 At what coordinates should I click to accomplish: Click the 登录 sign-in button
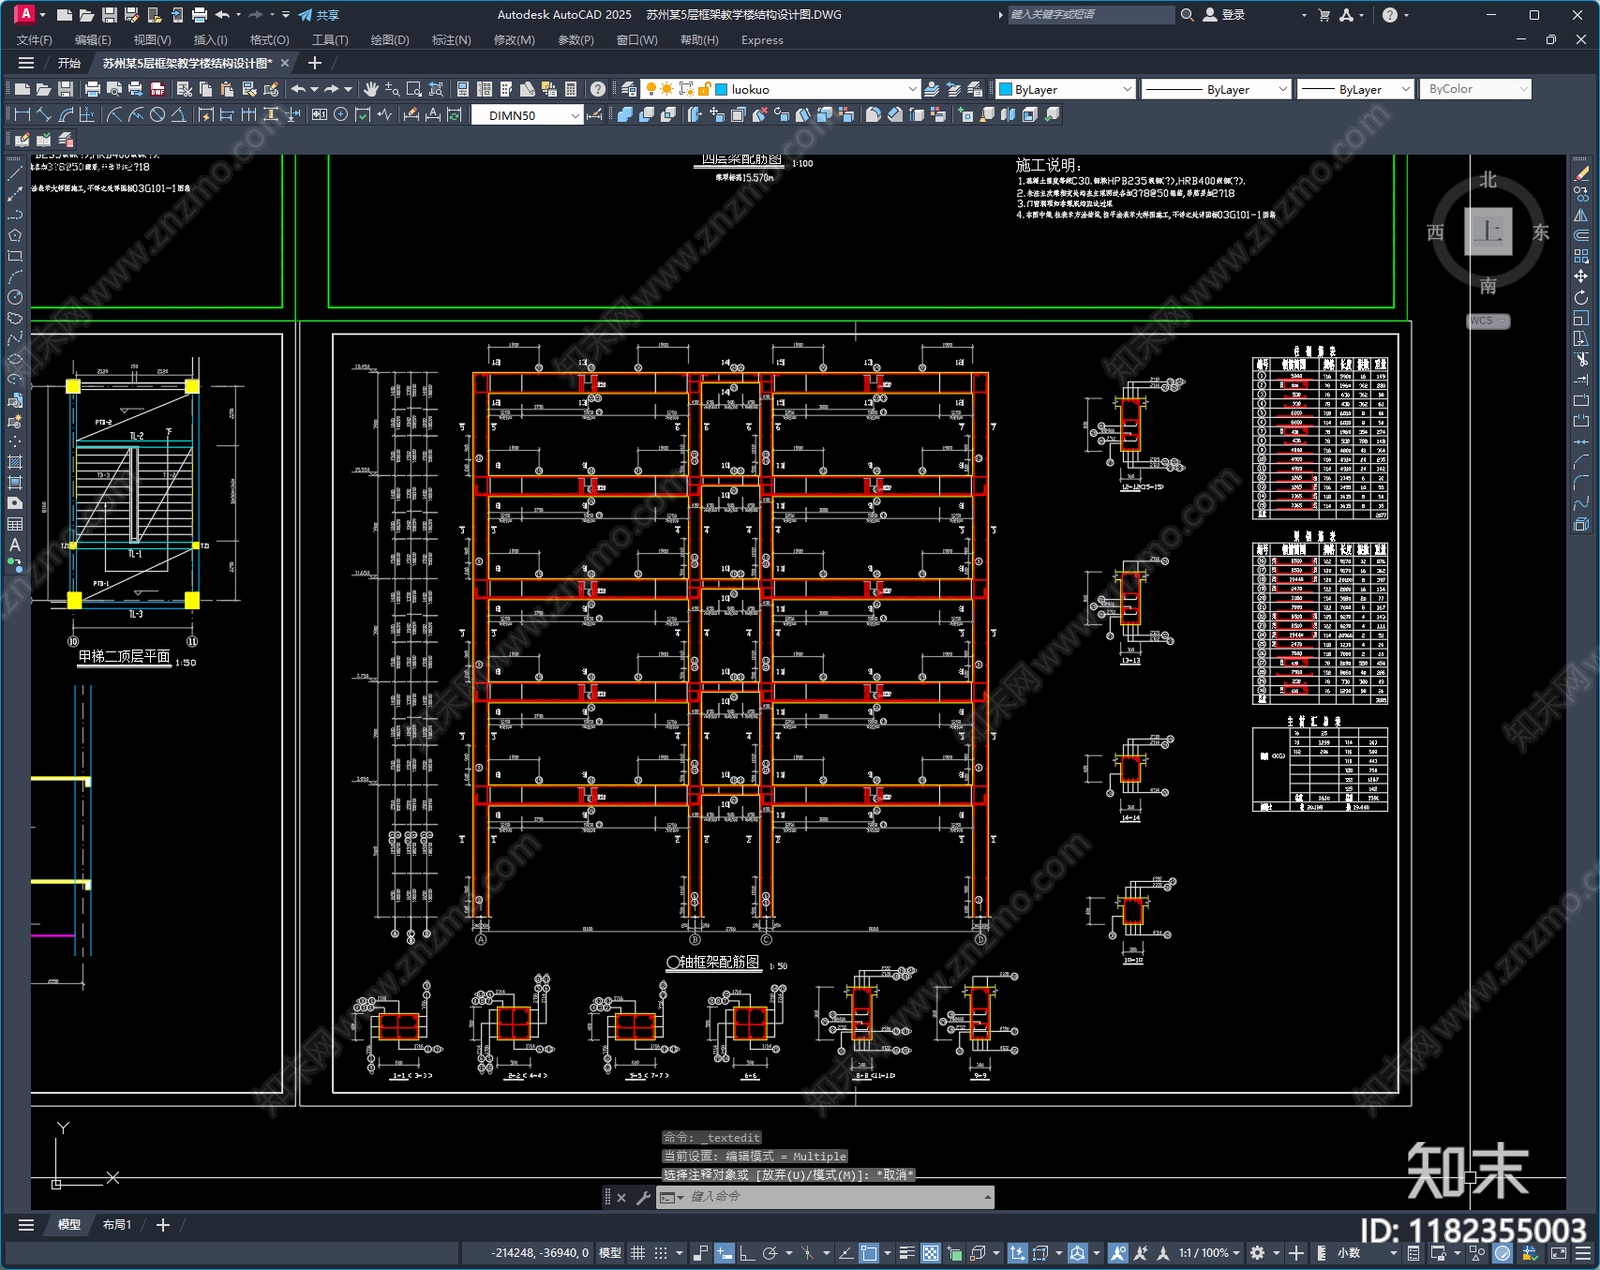point(1223,15)
